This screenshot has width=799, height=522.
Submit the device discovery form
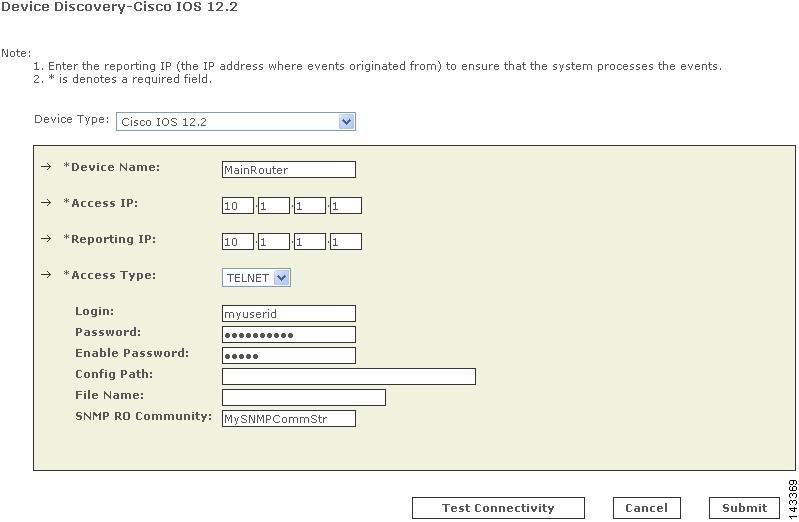(x=744, y=508)
